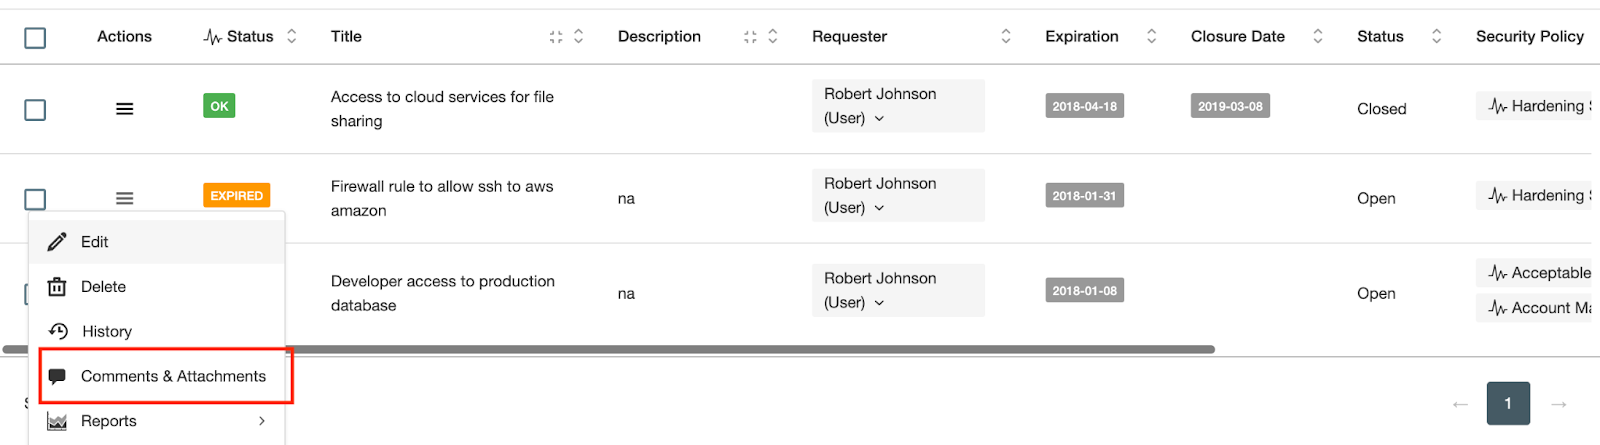Click expand icon in Title column header

(x=556, y=37)
